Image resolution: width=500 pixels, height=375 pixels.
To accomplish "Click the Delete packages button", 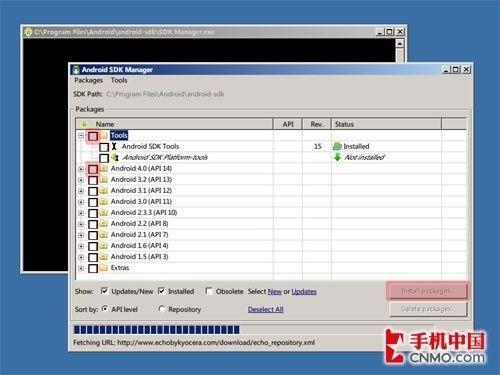I will click(428, 309).
